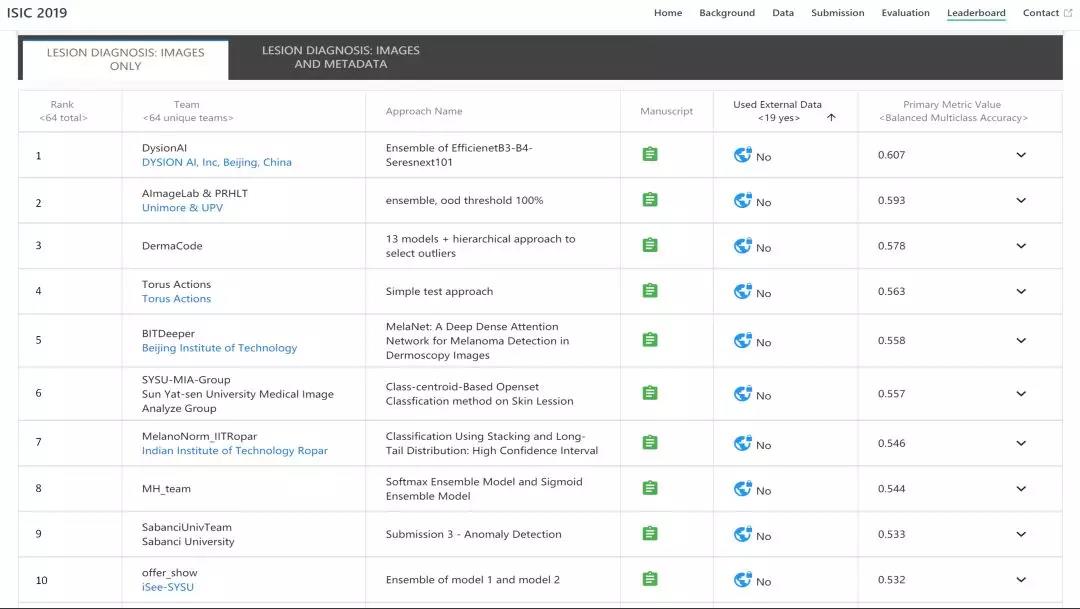
Task: Click the Team column header
Action: pyautogui.click(x=187, y=111)
